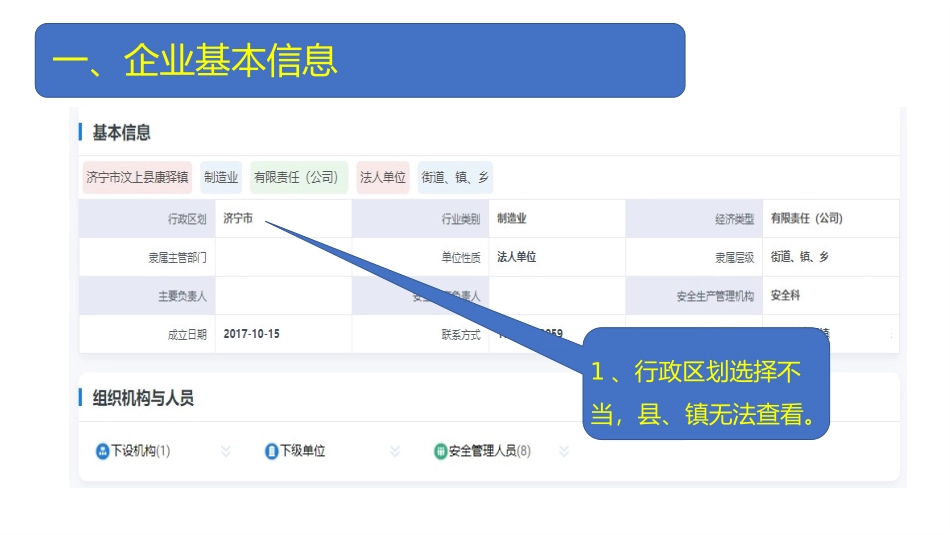950x535 pixels.
Task: Click the 联系方式 field label
Action: tap(460, 334)
